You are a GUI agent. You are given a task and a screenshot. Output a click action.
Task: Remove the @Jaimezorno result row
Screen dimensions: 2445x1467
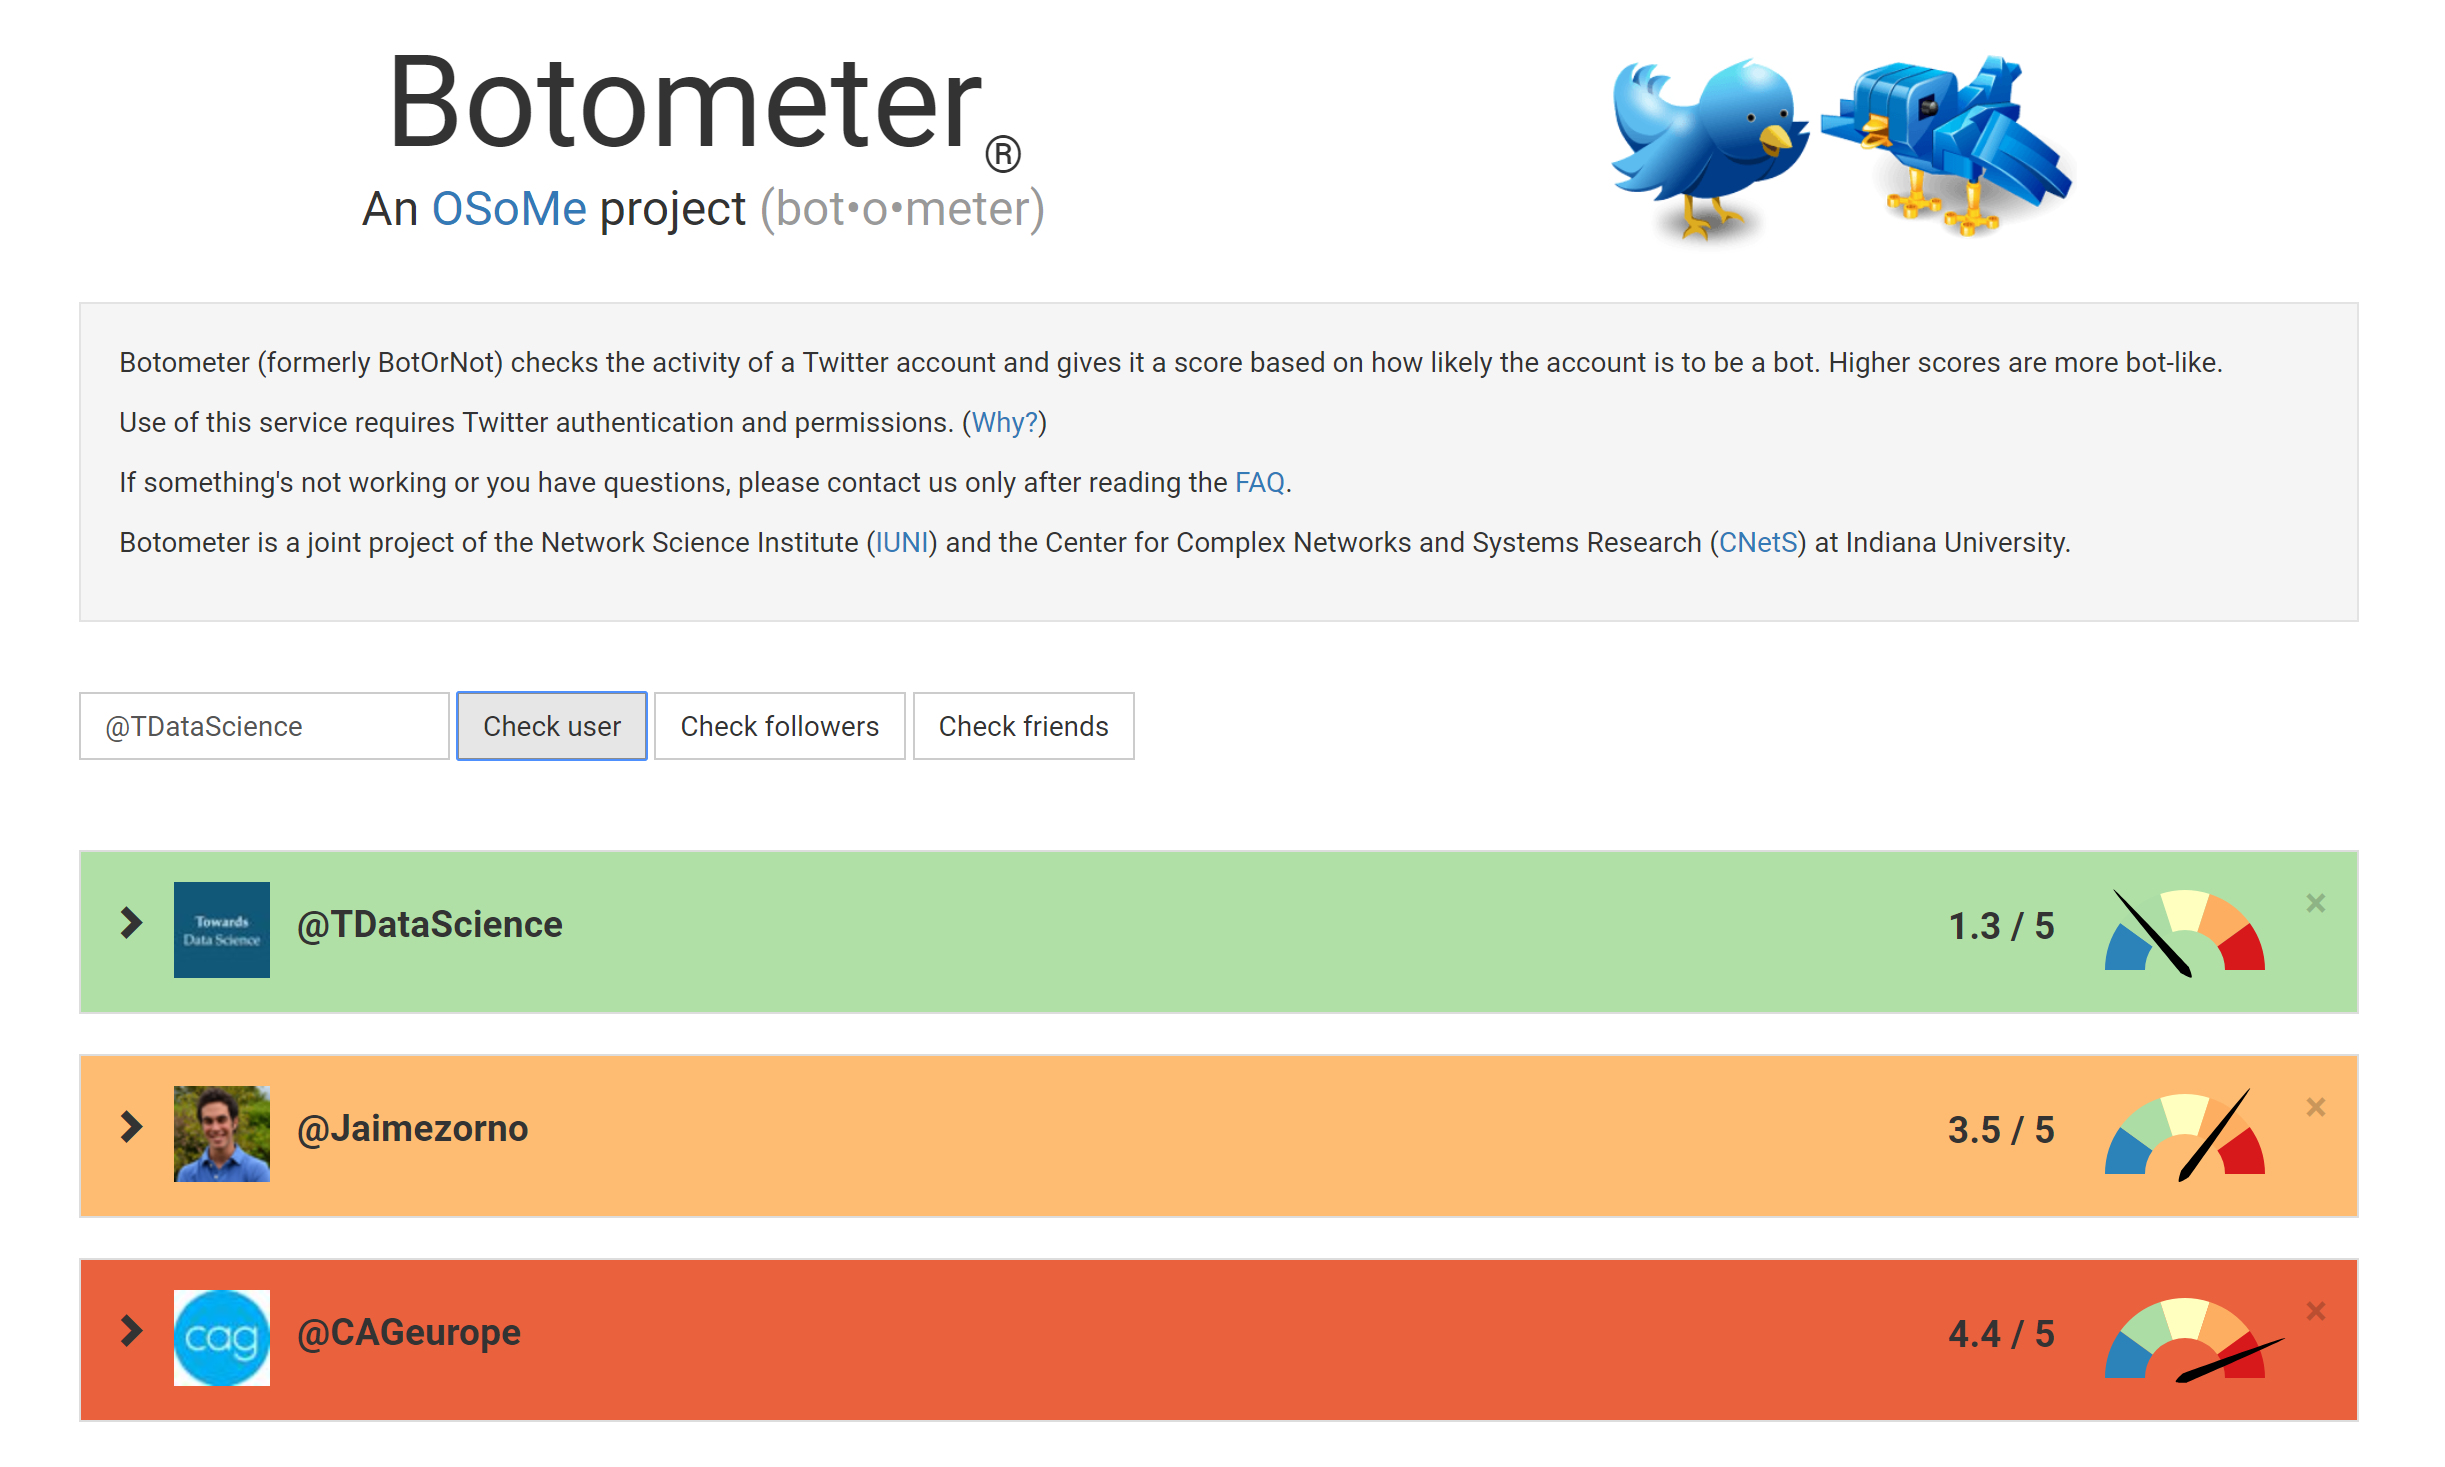[x=2315, y=1107]
